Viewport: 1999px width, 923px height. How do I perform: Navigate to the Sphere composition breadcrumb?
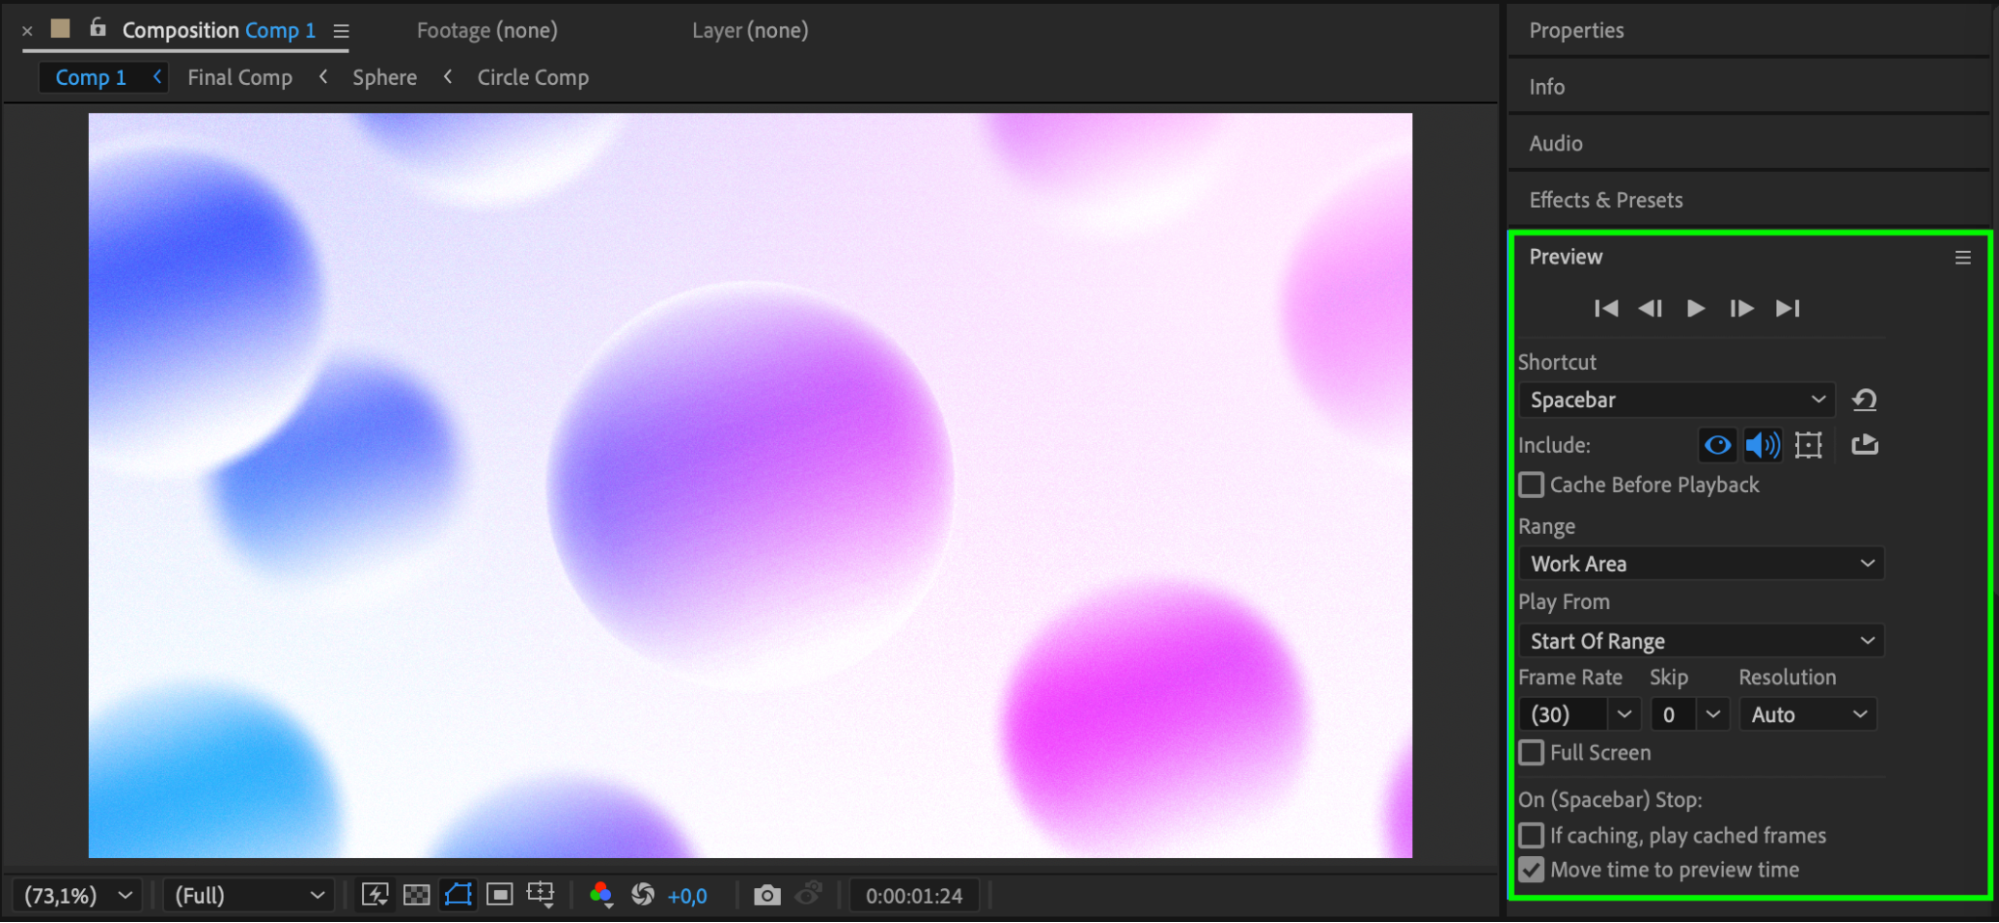pos(384,77)
